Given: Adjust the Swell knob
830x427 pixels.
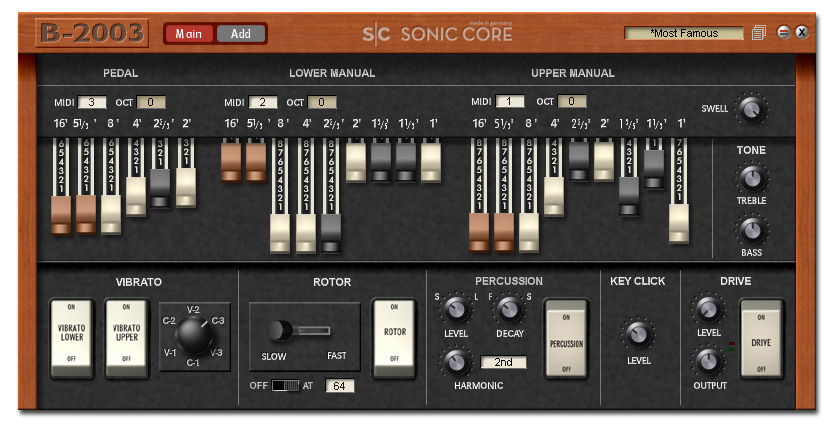Looking at the screenshot, I should [752, 108].
